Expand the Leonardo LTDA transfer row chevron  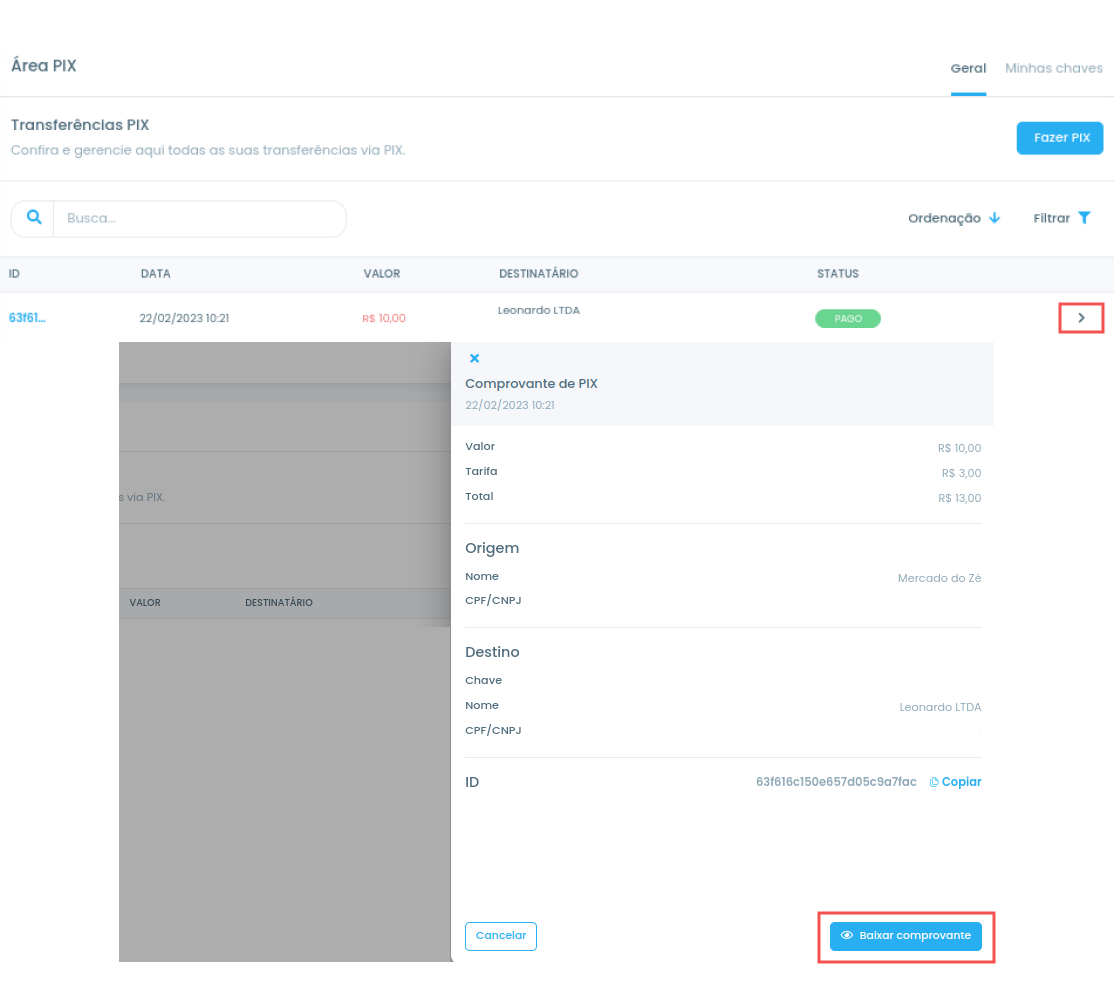[1081, 317]
